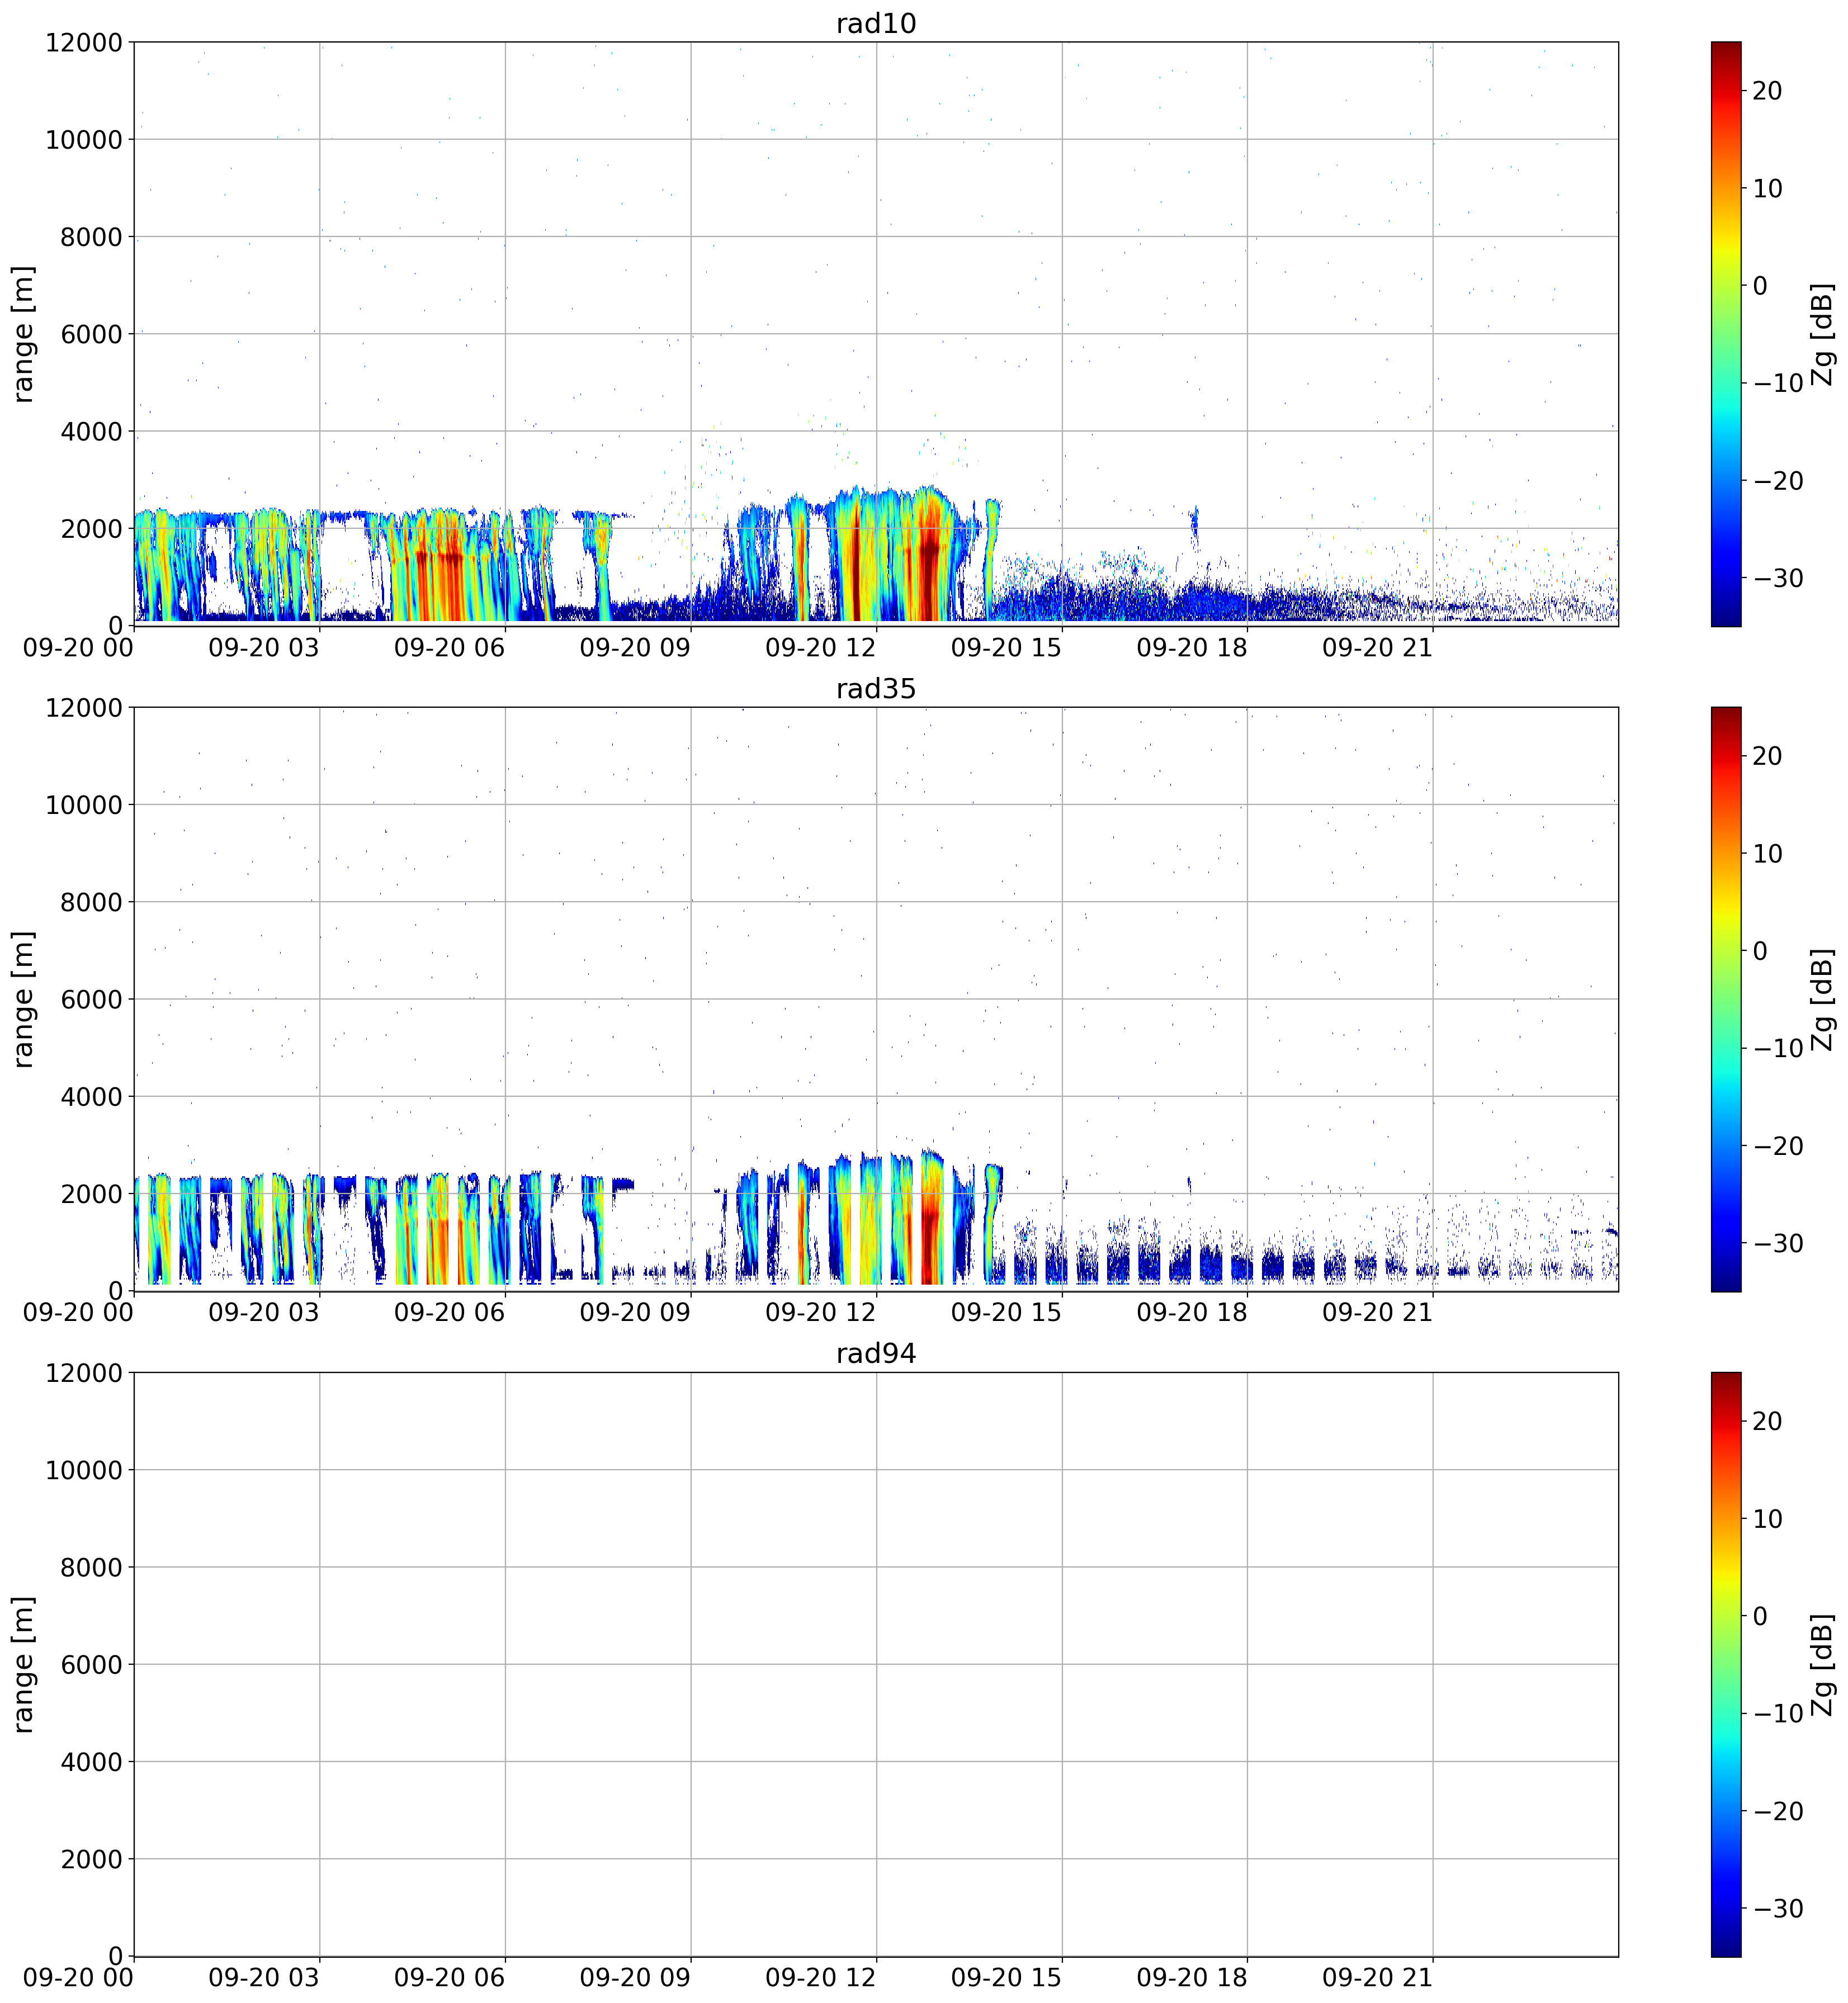Click the empty center of the rad94 plot
This screenshot has height=2003, width=1848.
coord(876,1664)
